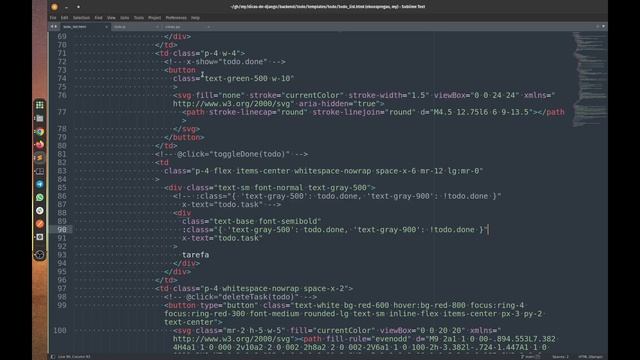640x360 pixels.
Task: Open the Preferences menu
Action: point(176,18)
